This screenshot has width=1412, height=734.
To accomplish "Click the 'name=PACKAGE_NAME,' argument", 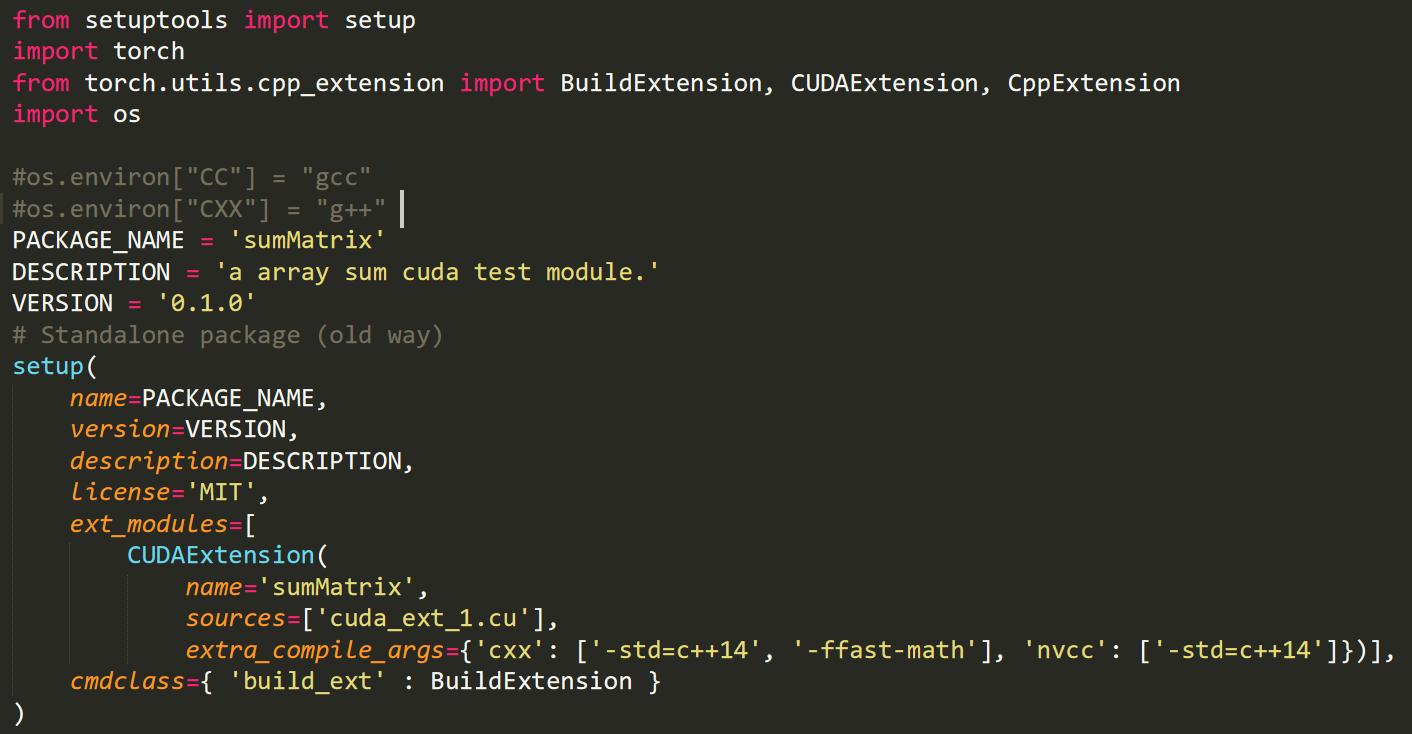I will [x=199, y=398].
